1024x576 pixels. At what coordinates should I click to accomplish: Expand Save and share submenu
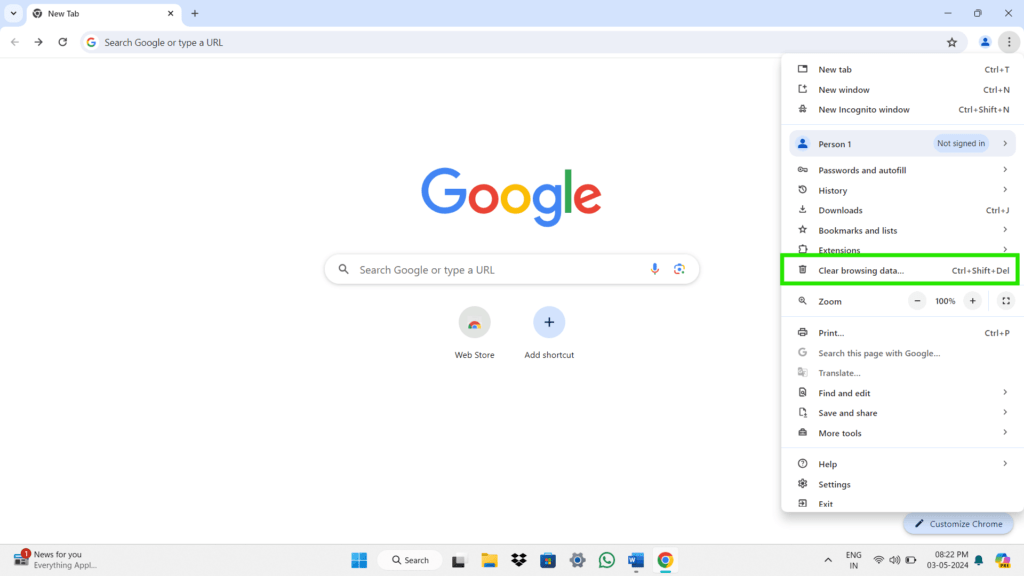[903, 413]
